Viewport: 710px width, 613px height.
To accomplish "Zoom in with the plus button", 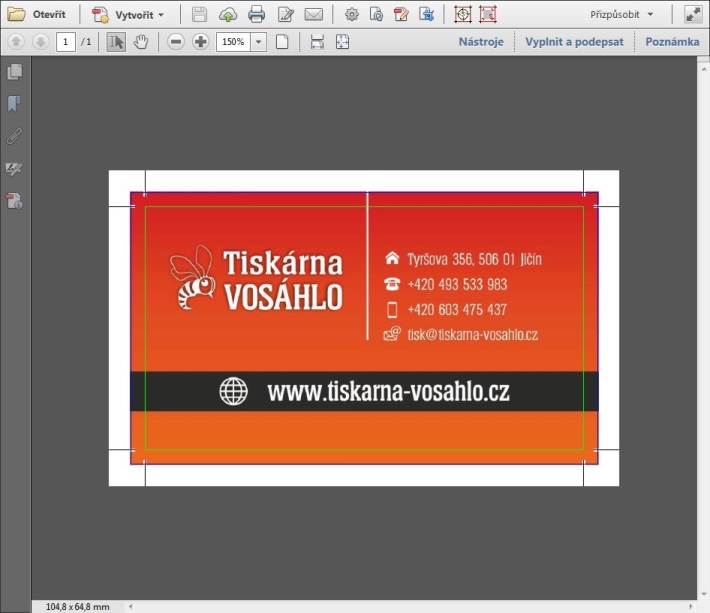I will point(200,42).
